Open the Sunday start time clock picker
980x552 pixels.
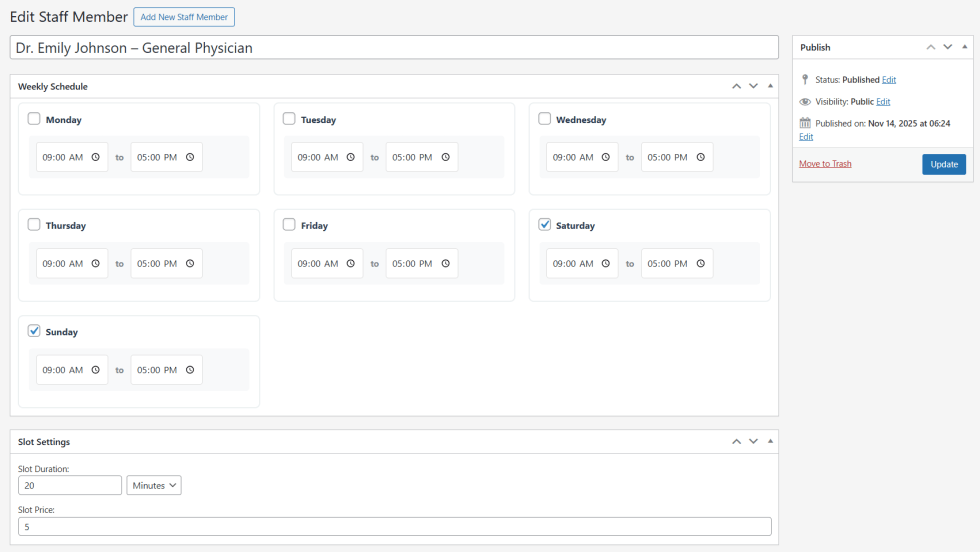click(x=96, y=370)
